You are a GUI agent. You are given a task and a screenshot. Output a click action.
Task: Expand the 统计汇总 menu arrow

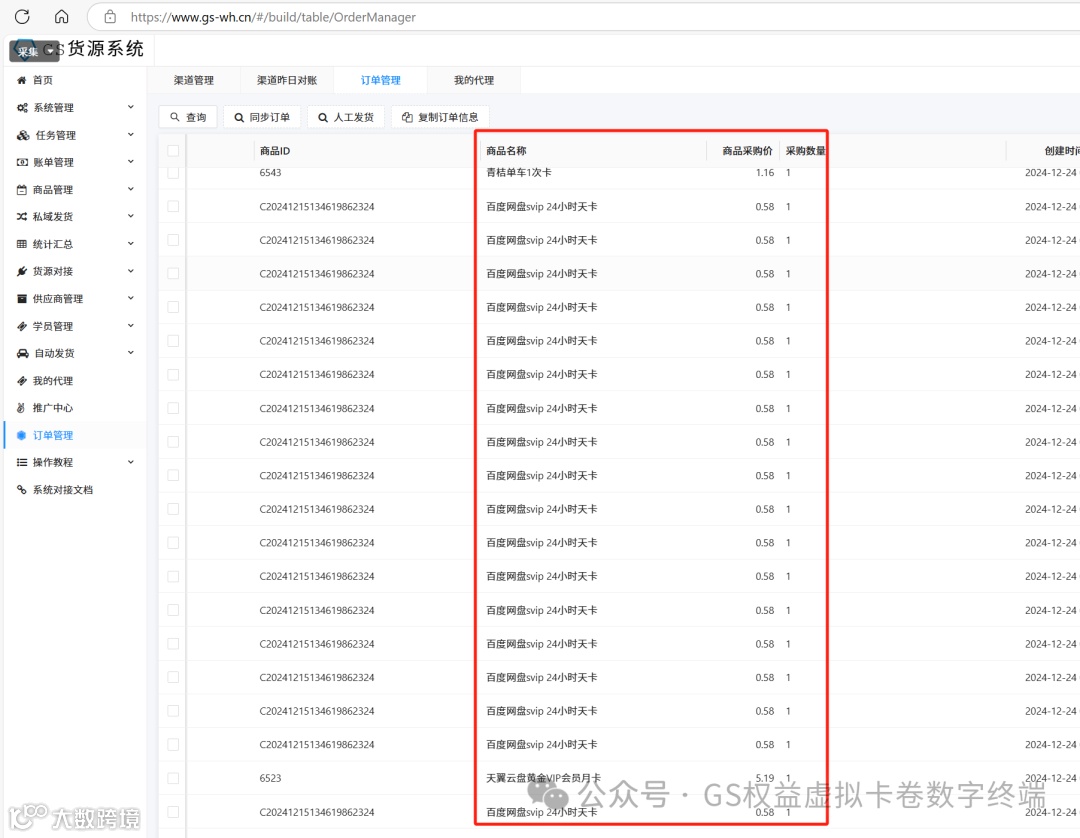130,243
